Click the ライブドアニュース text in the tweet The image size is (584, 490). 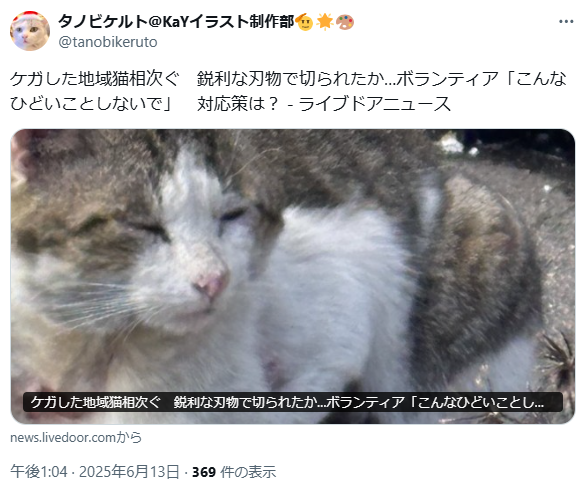click(375, 104)
